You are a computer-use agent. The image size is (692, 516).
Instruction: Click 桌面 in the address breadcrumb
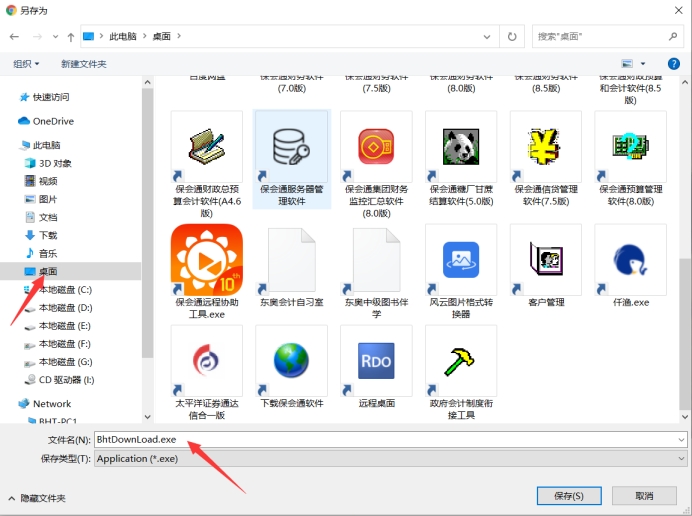[x=162, y=36]
